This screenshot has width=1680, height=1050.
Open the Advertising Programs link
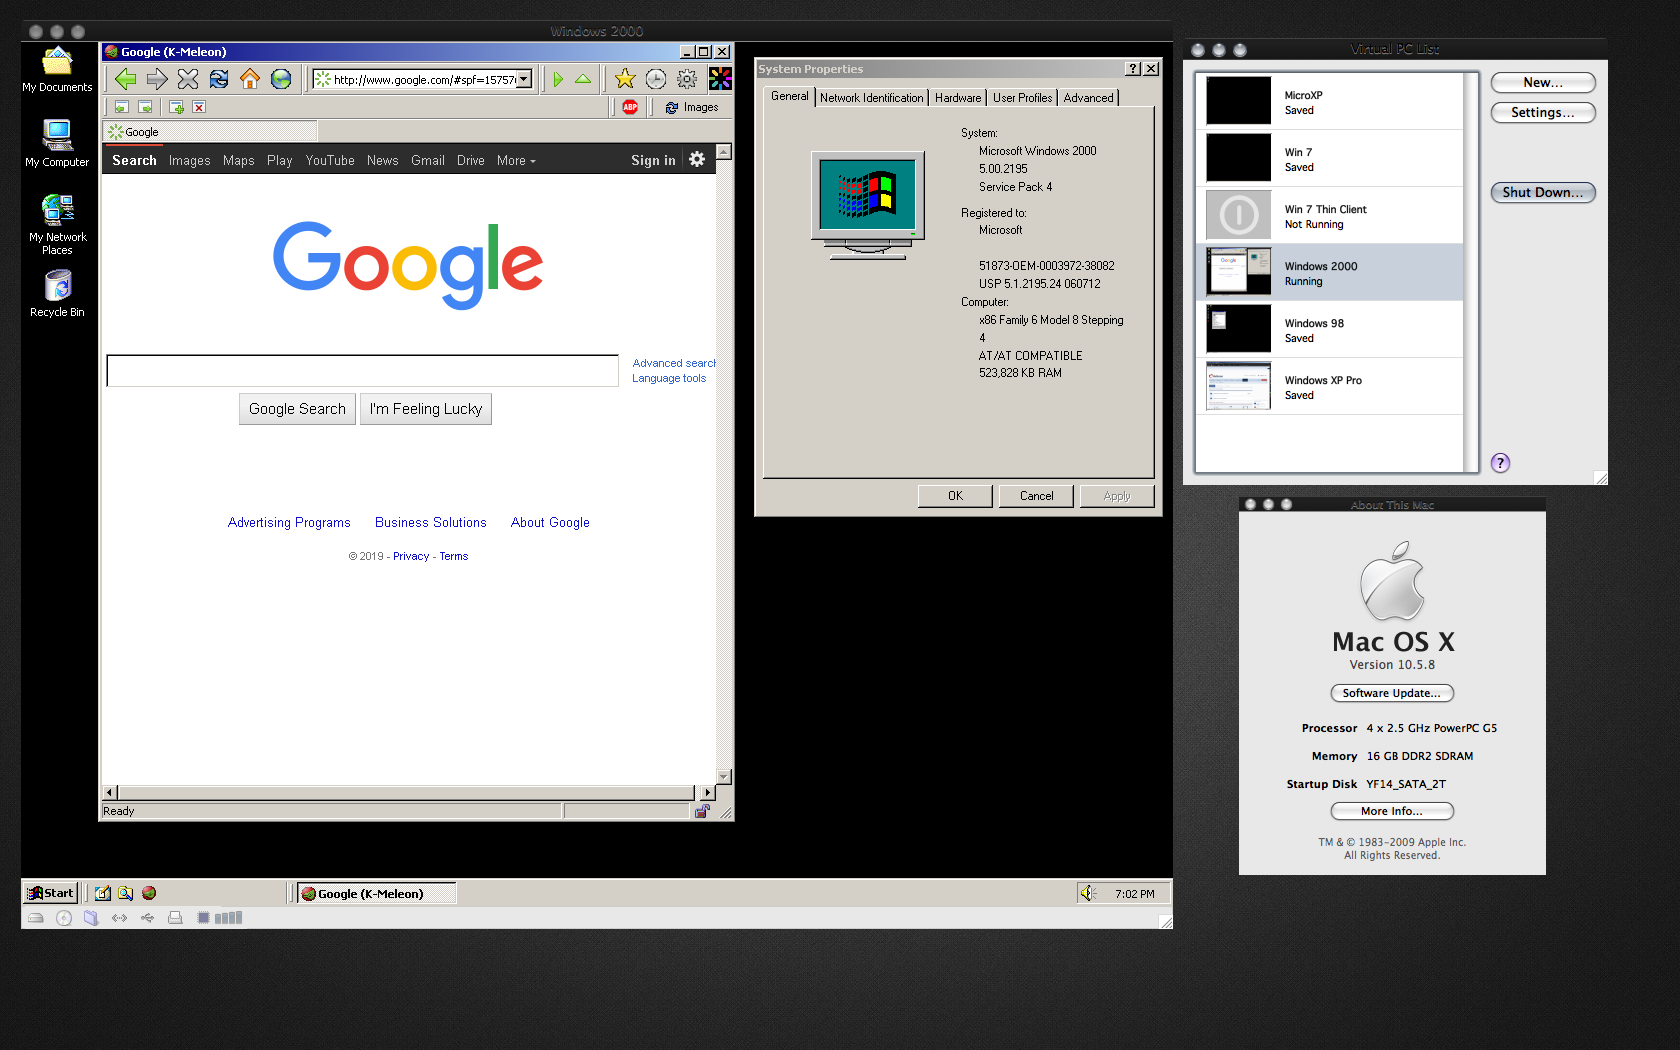pyautogui.click(x=289, y=522)
